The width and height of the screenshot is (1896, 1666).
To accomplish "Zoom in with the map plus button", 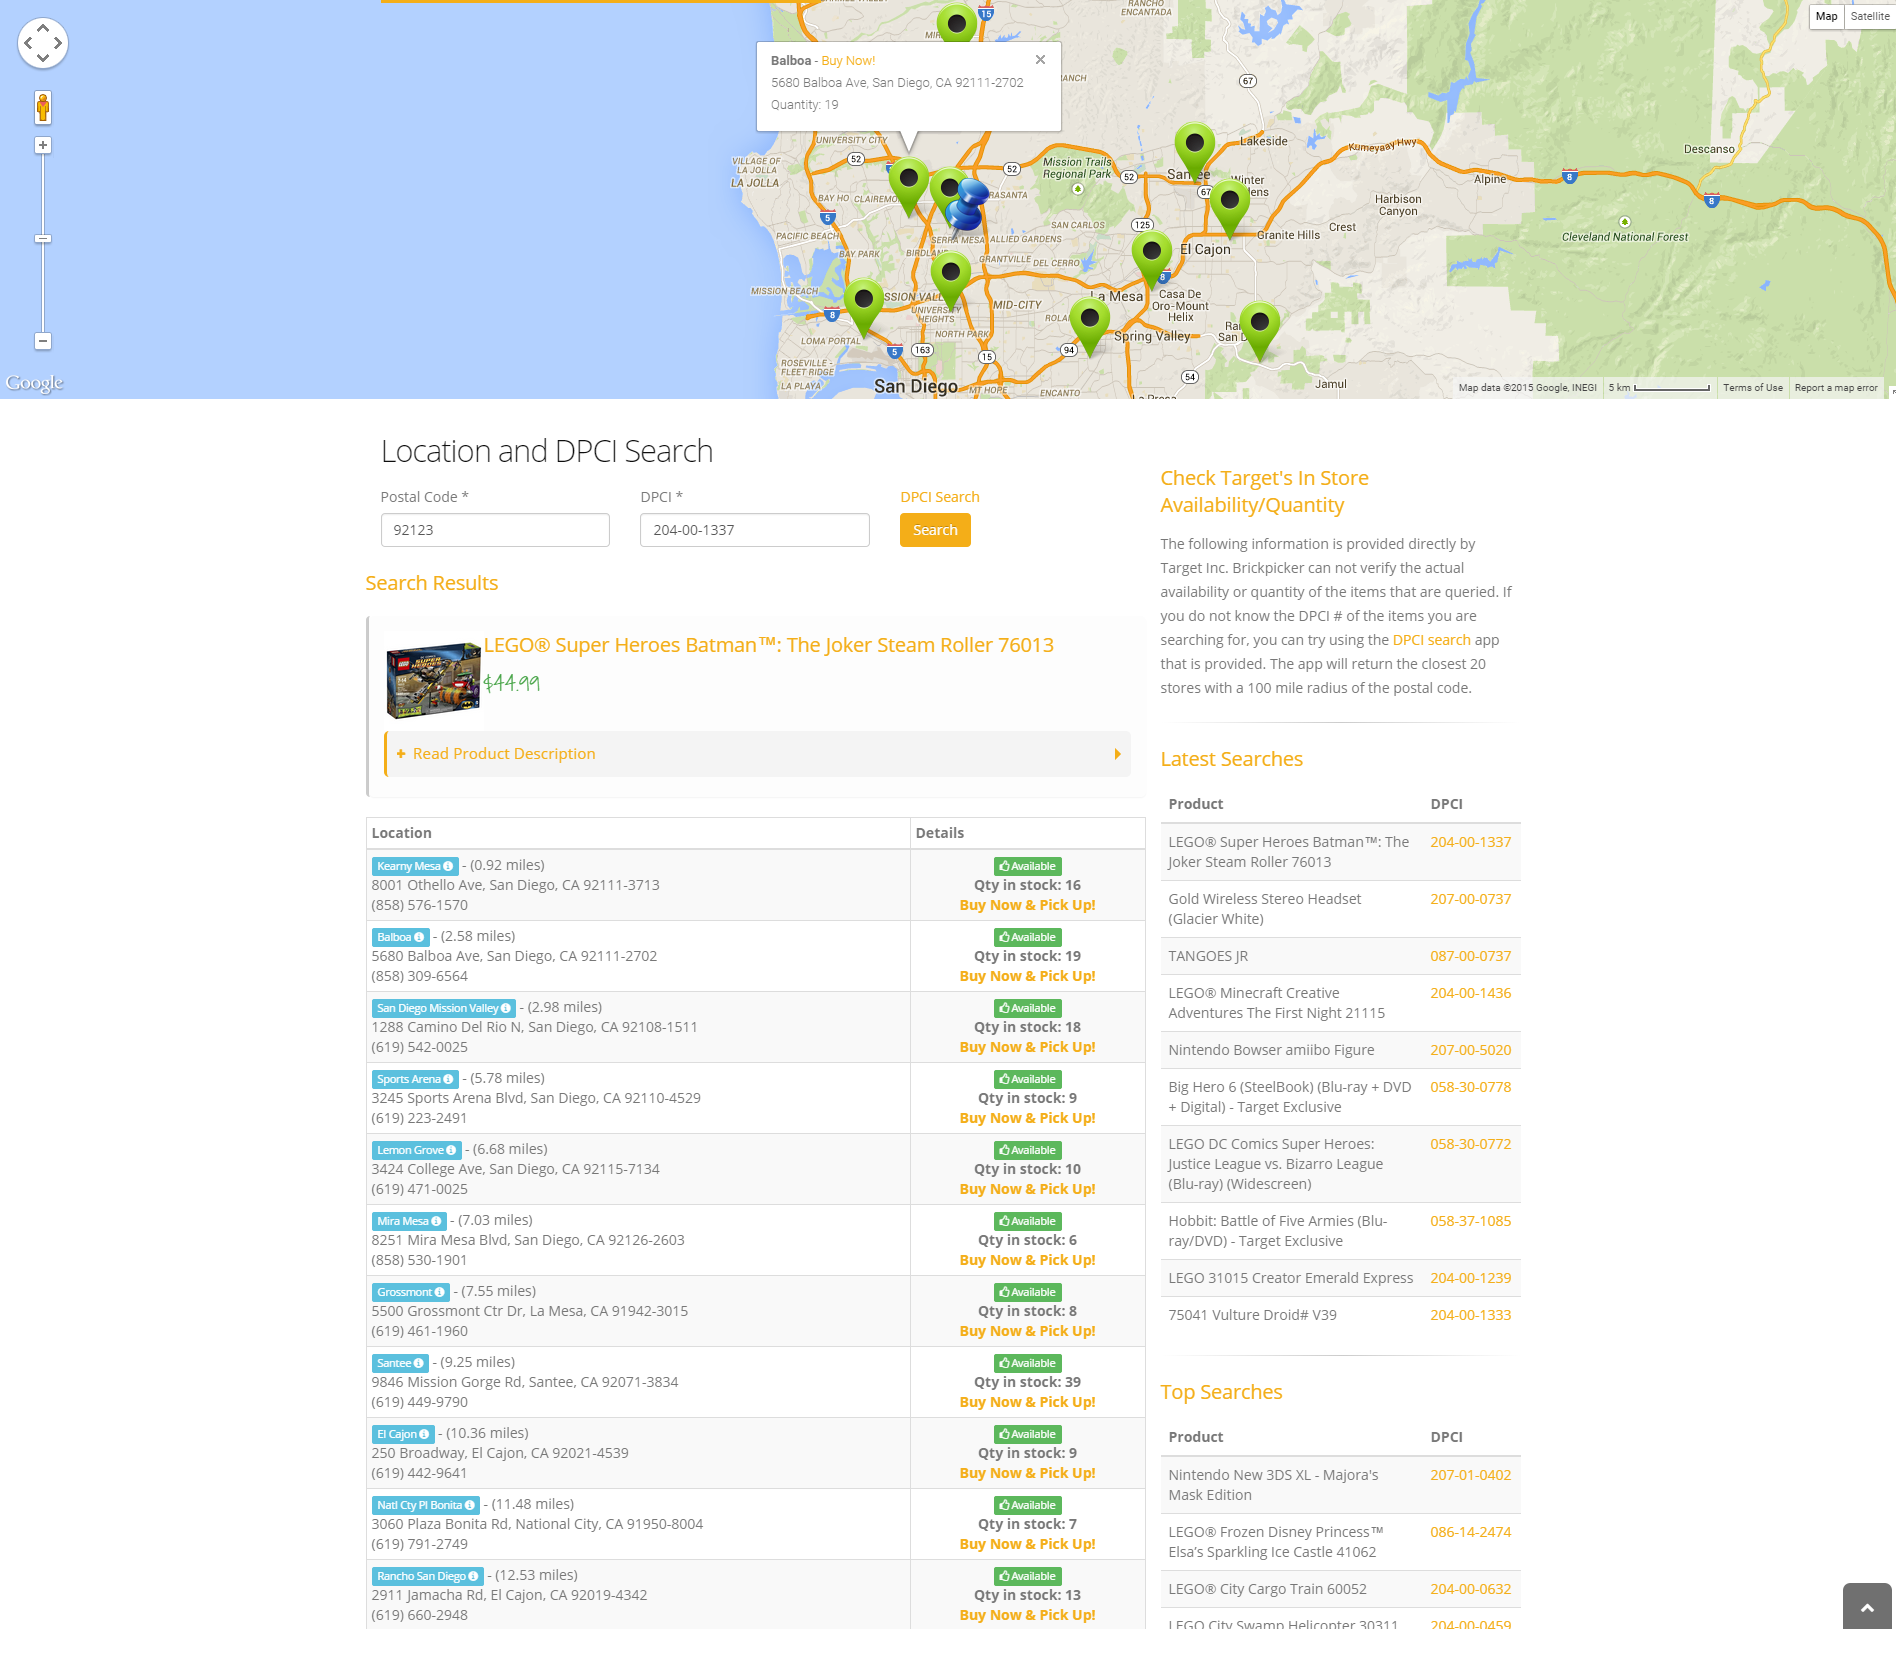I will coord(43,145).
